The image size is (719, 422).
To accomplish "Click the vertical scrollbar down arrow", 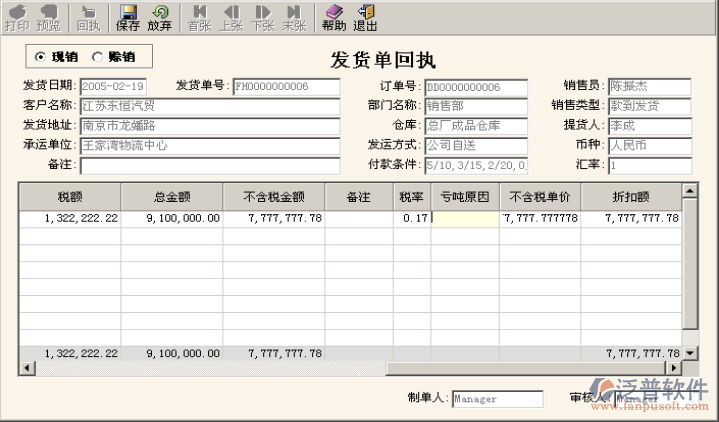I will tap(690, 353).
